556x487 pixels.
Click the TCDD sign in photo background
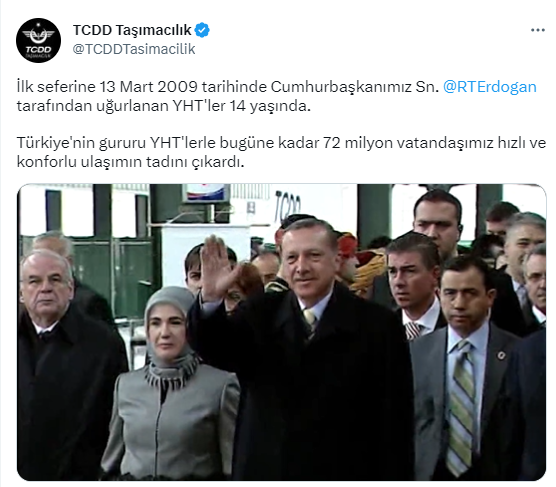click(x=288, y=206)
